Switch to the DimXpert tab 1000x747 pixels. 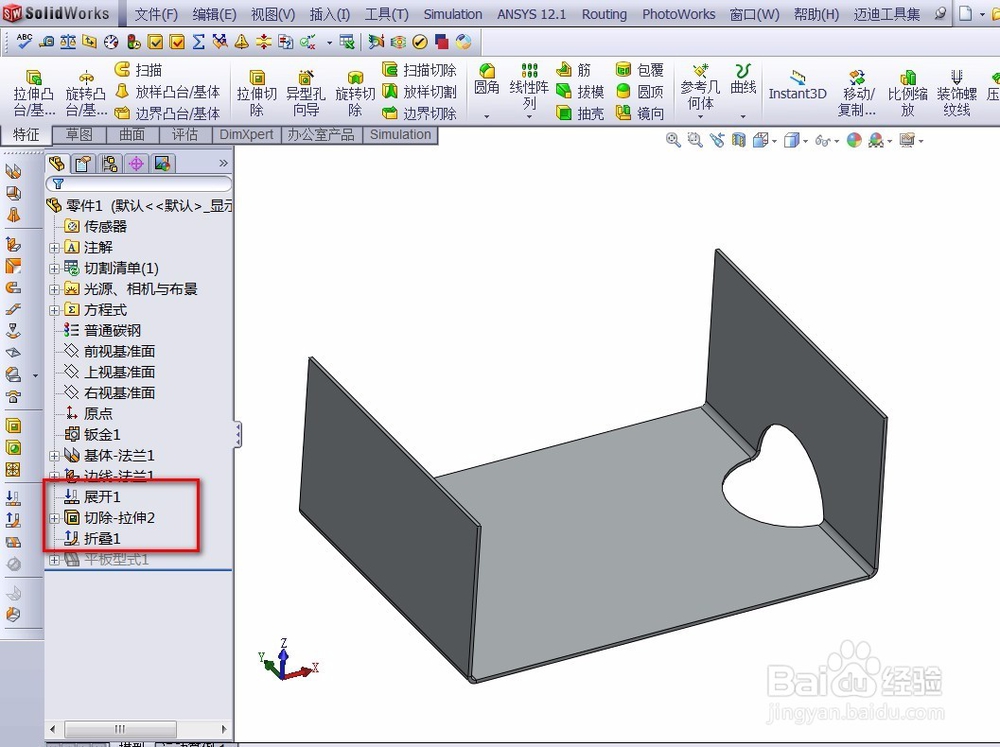click(246, 135)
